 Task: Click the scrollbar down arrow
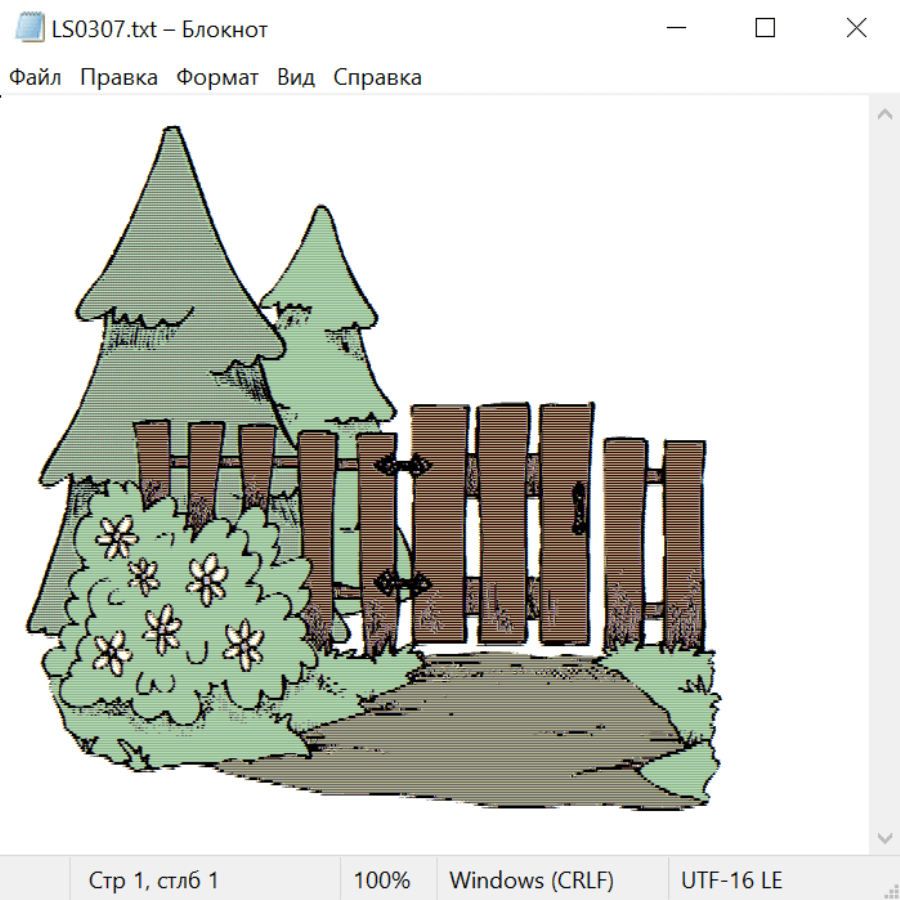click(884, 837)
